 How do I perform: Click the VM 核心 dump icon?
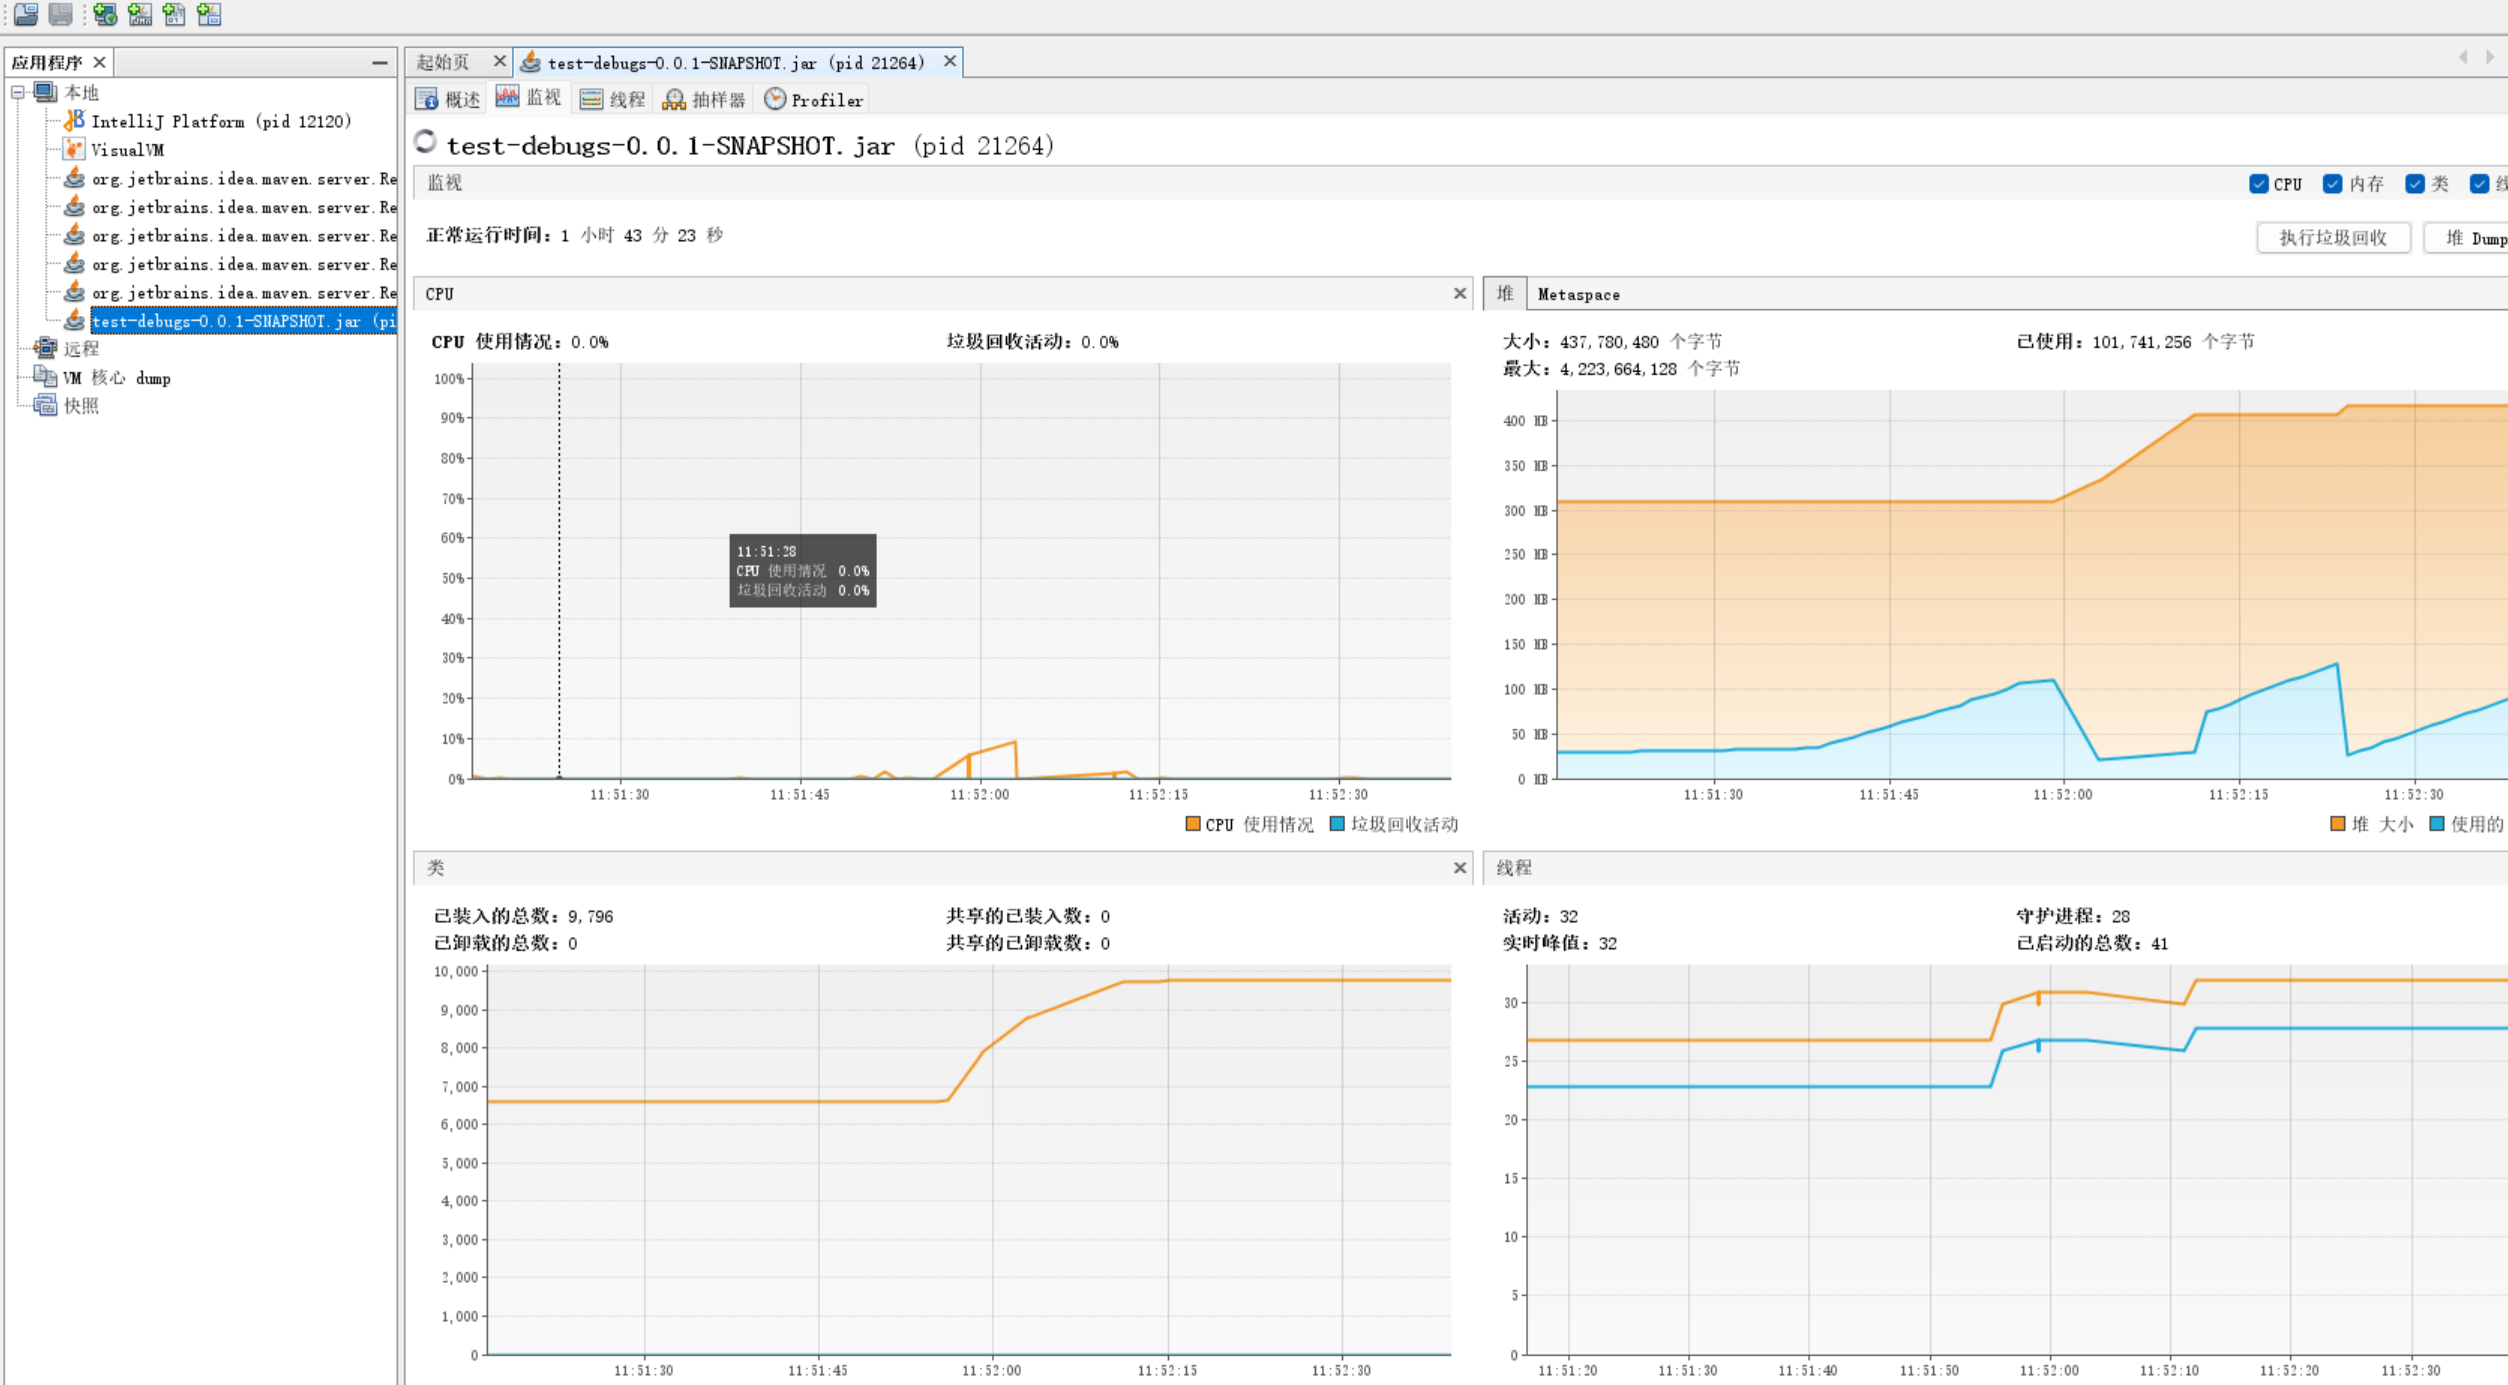point(45,377)
